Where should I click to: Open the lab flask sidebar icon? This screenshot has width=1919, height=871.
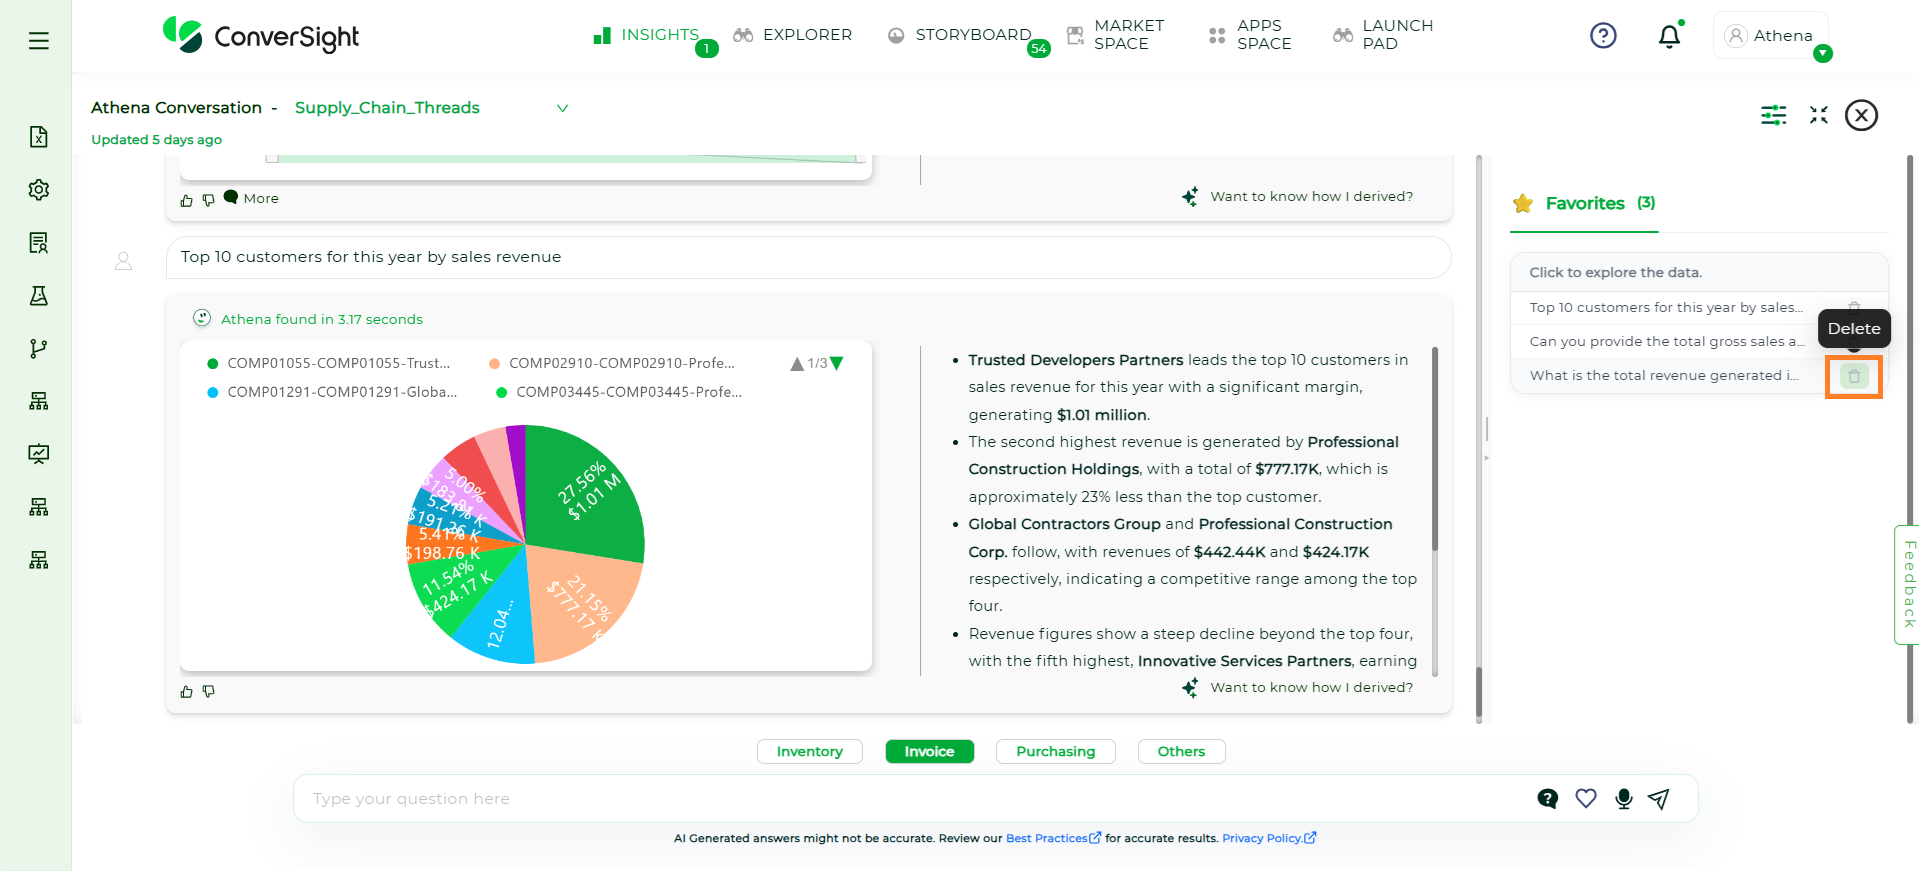pos(39,296)
